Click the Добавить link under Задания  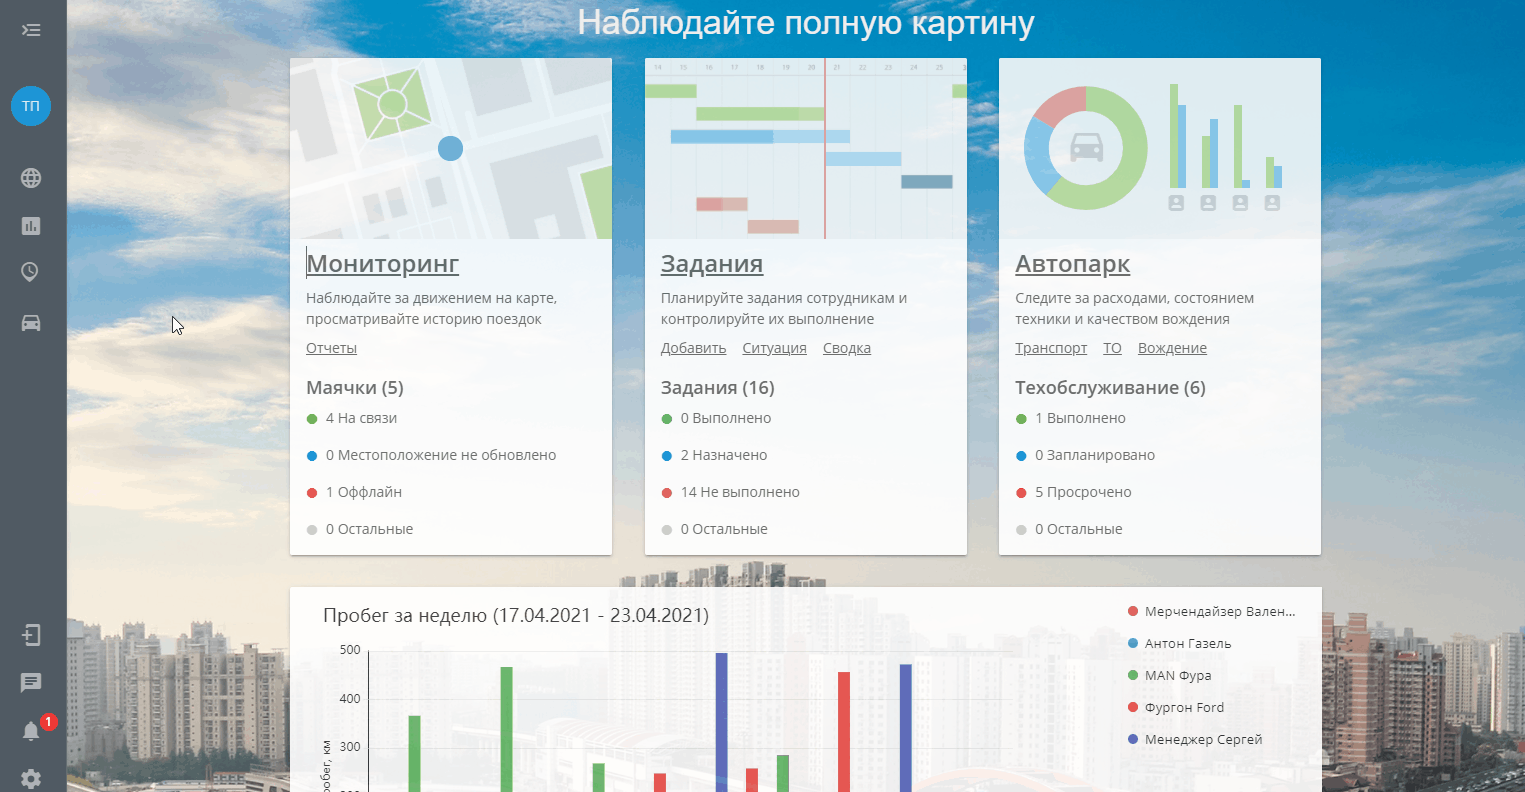click(x=693, y=348)
